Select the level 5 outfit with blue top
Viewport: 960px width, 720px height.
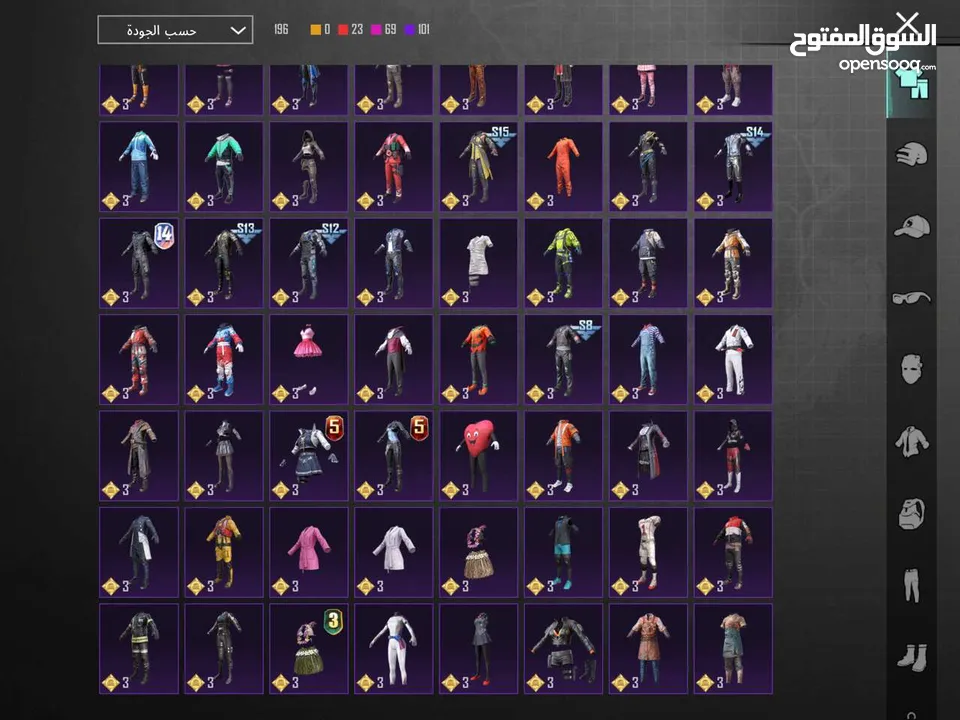pos(394,456)
